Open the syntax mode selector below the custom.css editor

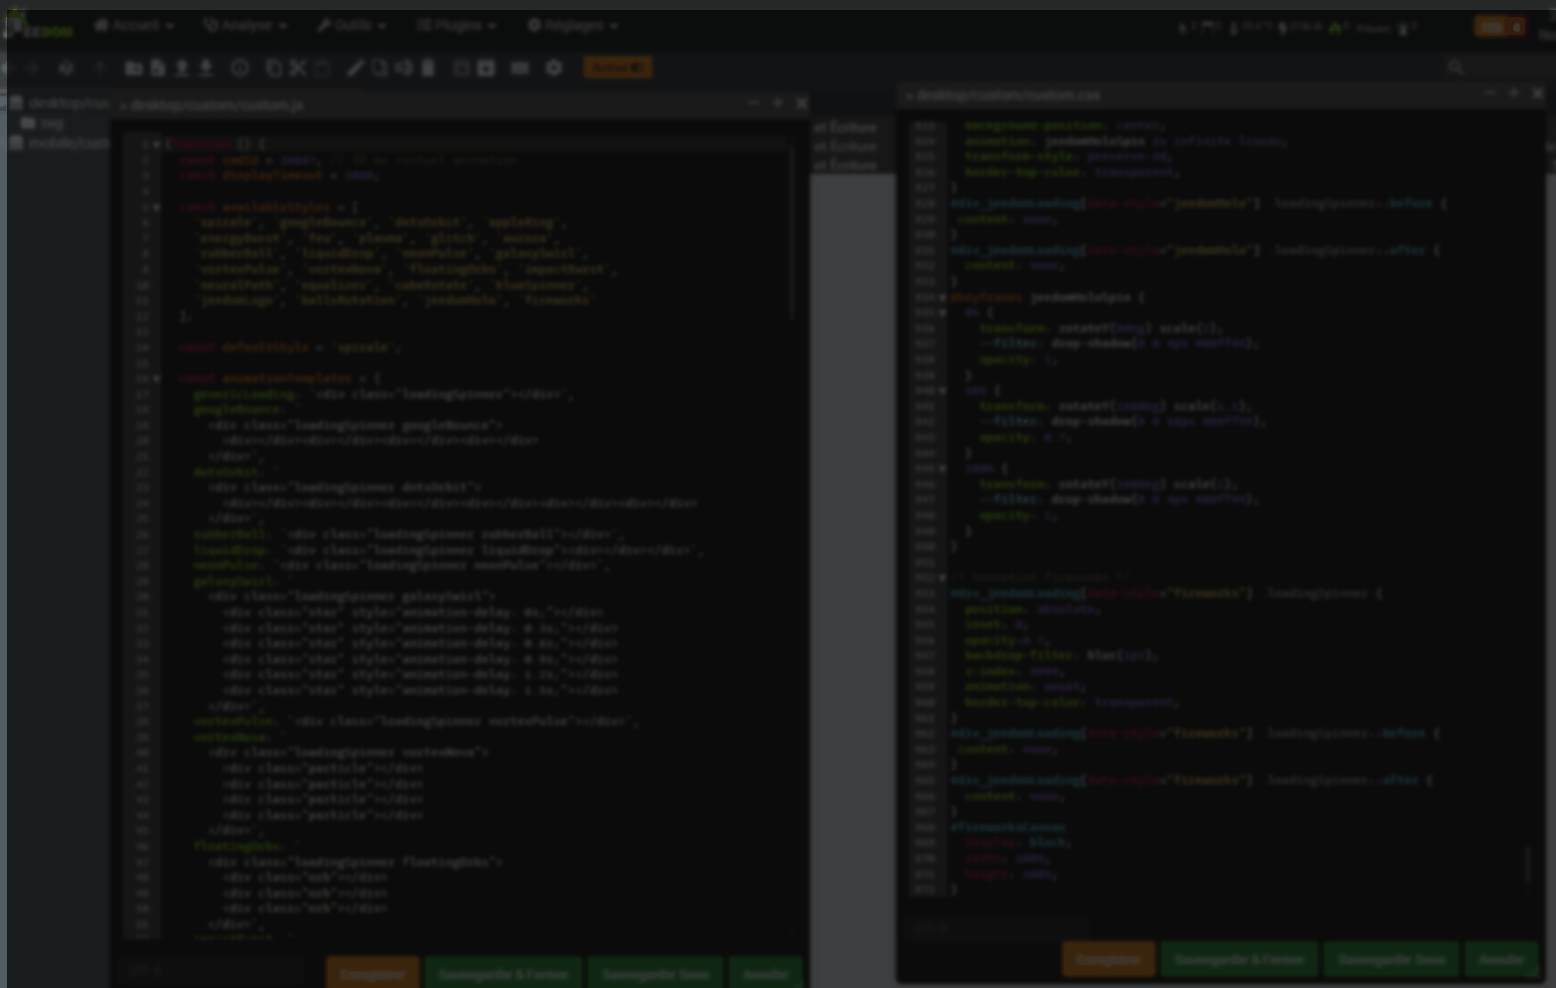[x=997, y=927]
